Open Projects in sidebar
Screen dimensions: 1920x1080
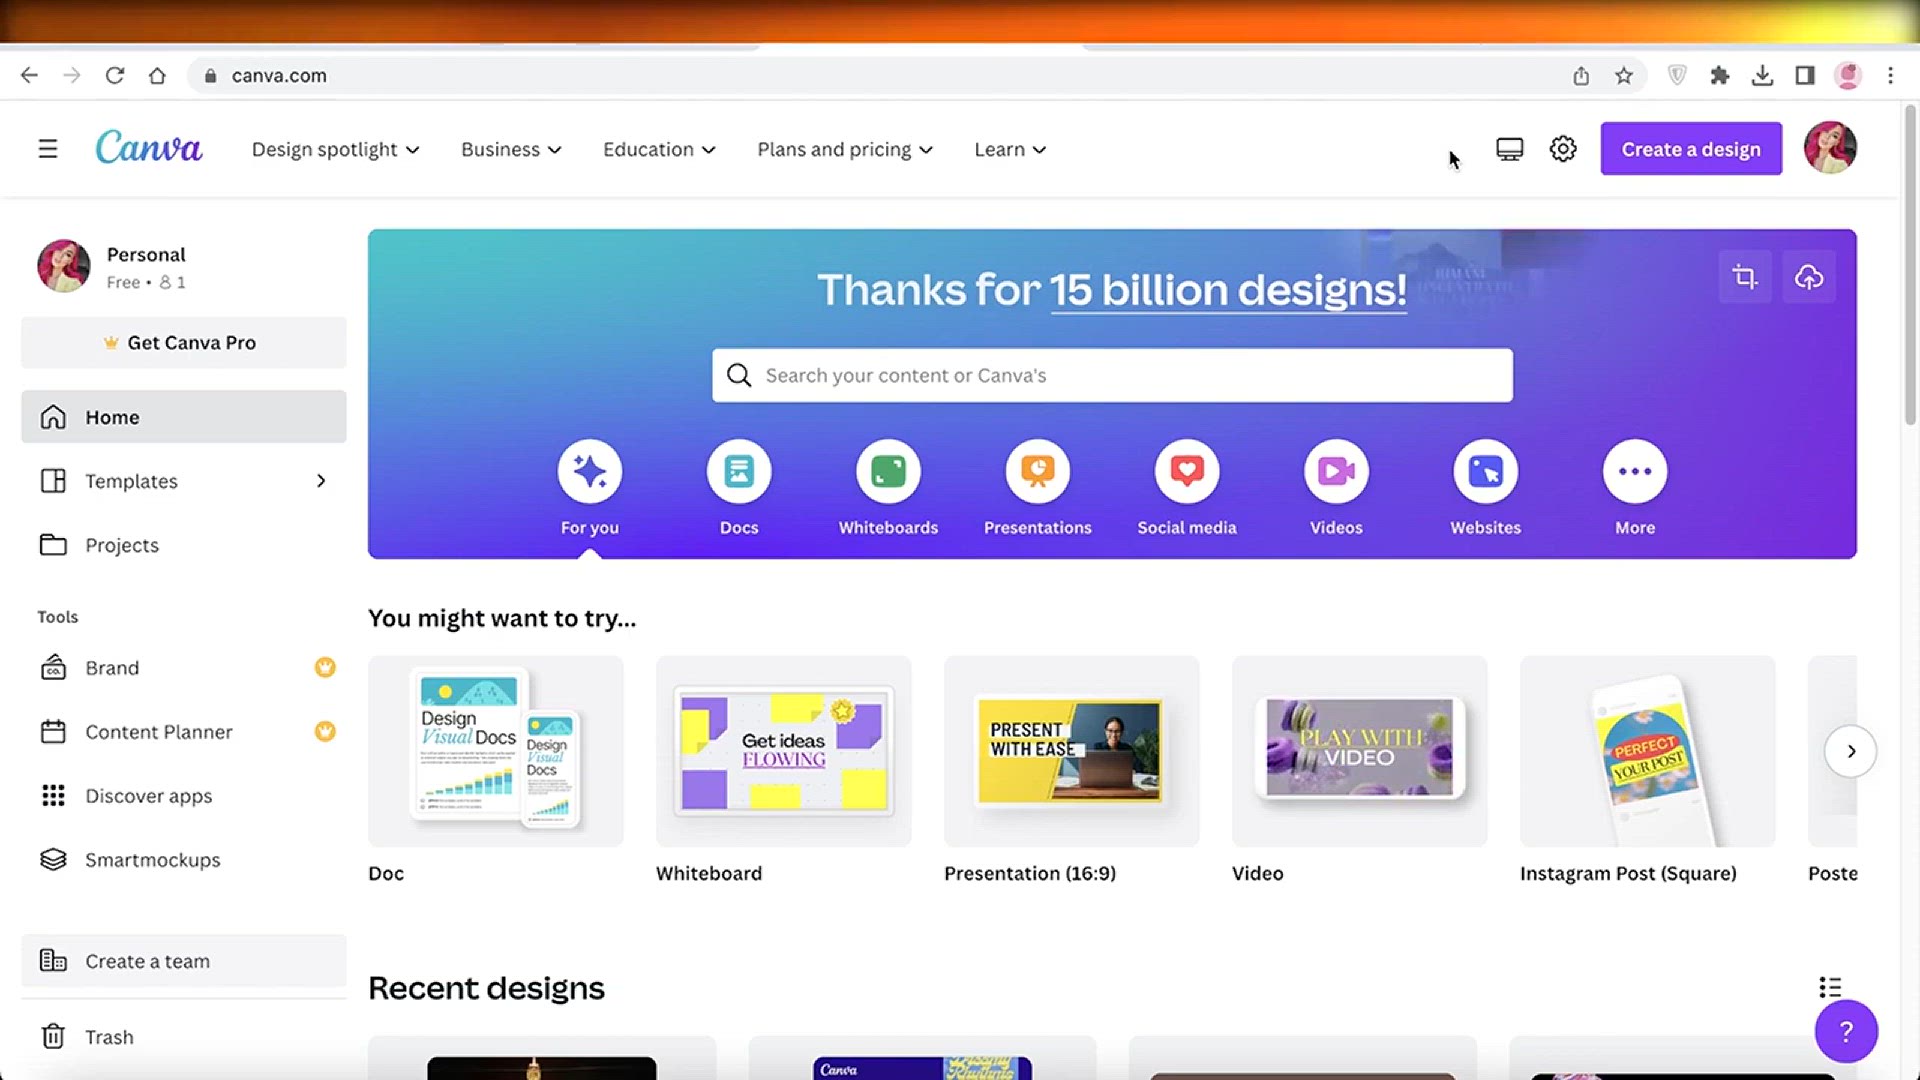(x=184, y=545)
